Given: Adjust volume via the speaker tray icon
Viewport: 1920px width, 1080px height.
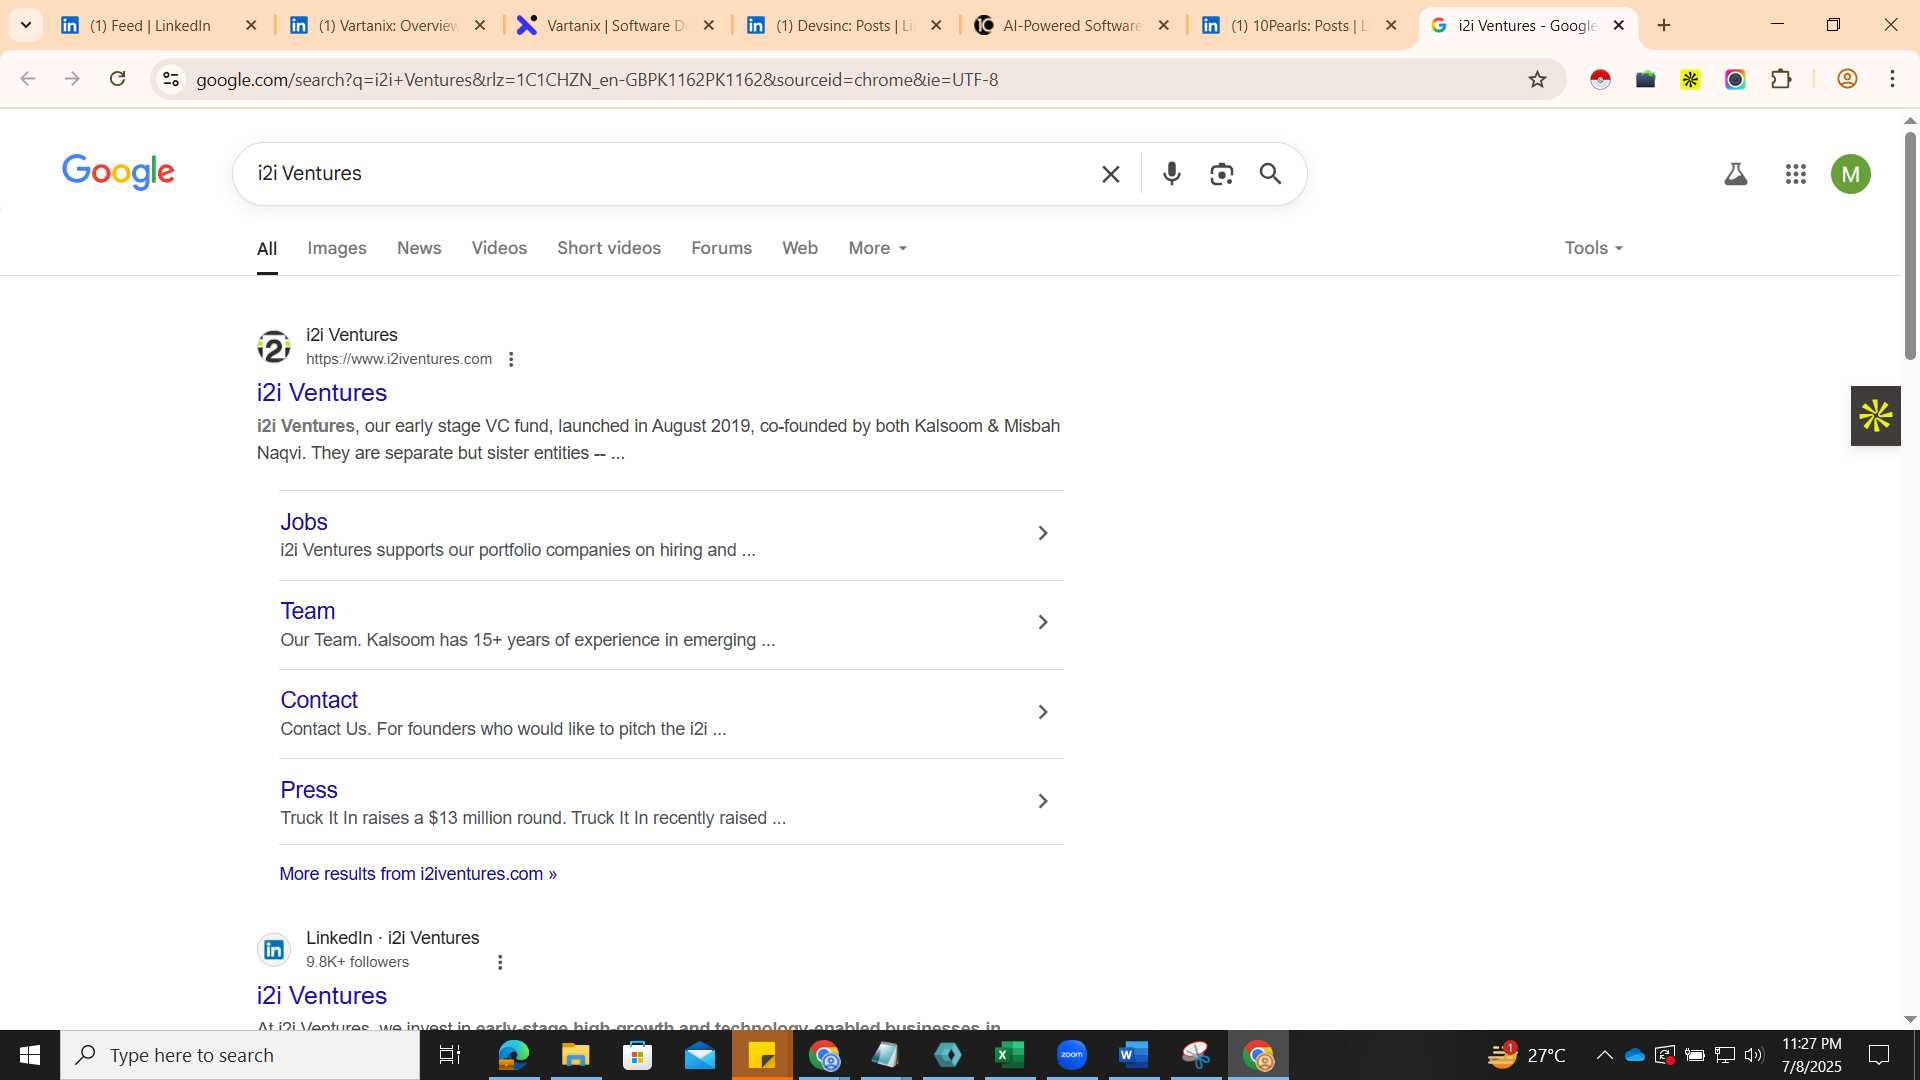Looking at the screenshot, I should click(1754, 1055).
